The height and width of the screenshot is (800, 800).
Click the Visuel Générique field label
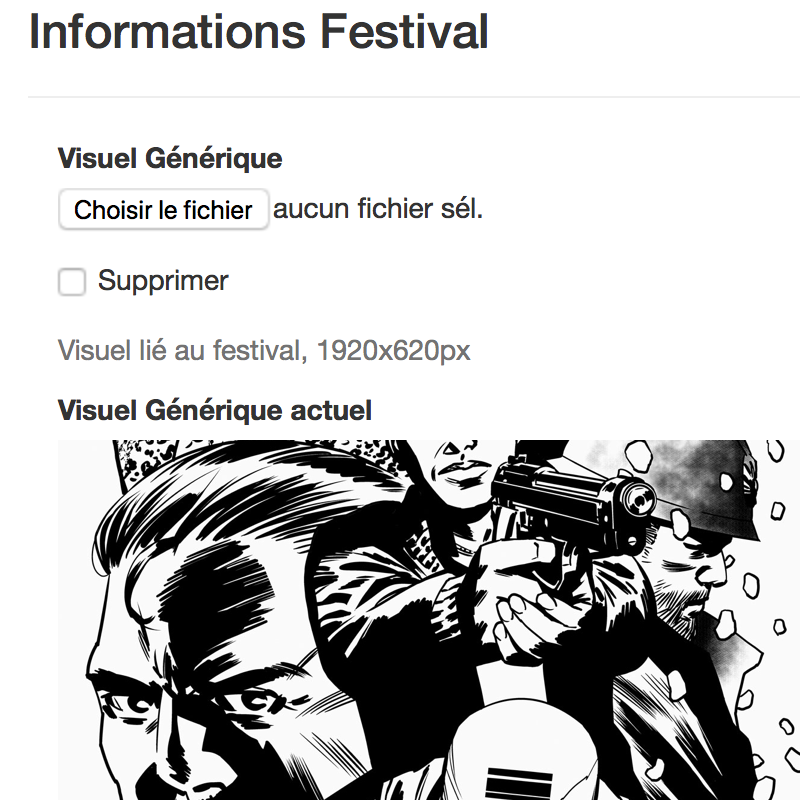170,158
